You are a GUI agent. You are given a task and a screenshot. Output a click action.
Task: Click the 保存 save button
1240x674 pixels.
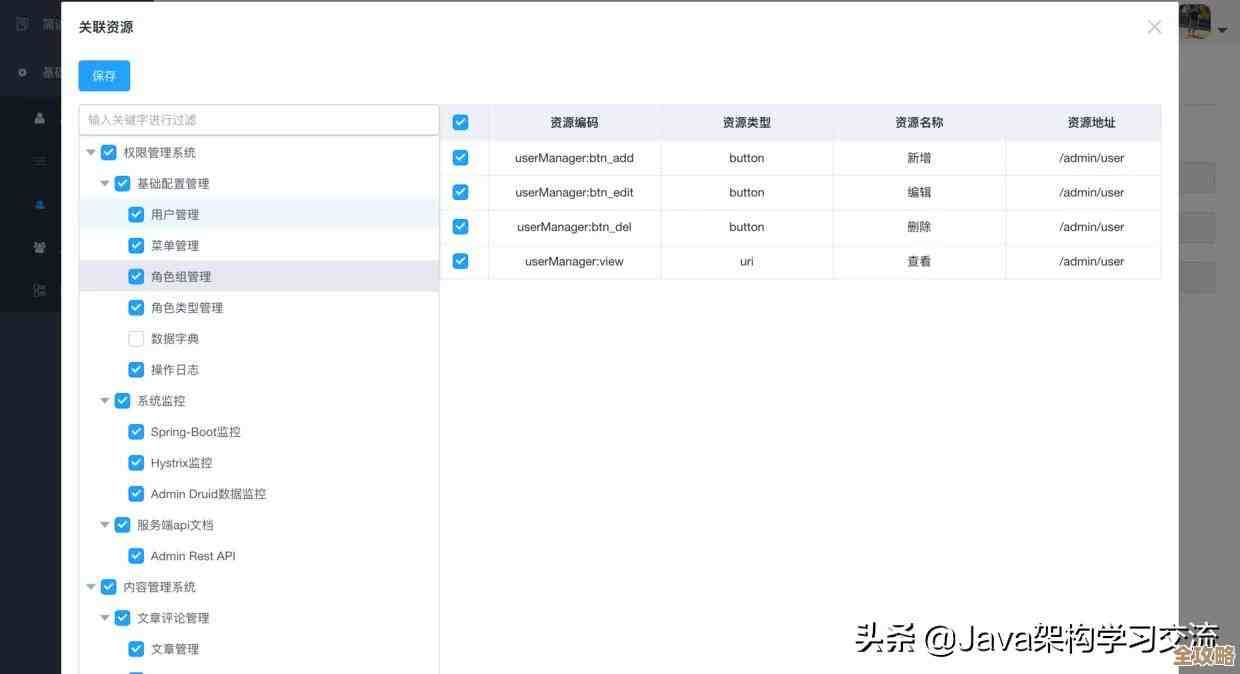[x=104, y=75]
